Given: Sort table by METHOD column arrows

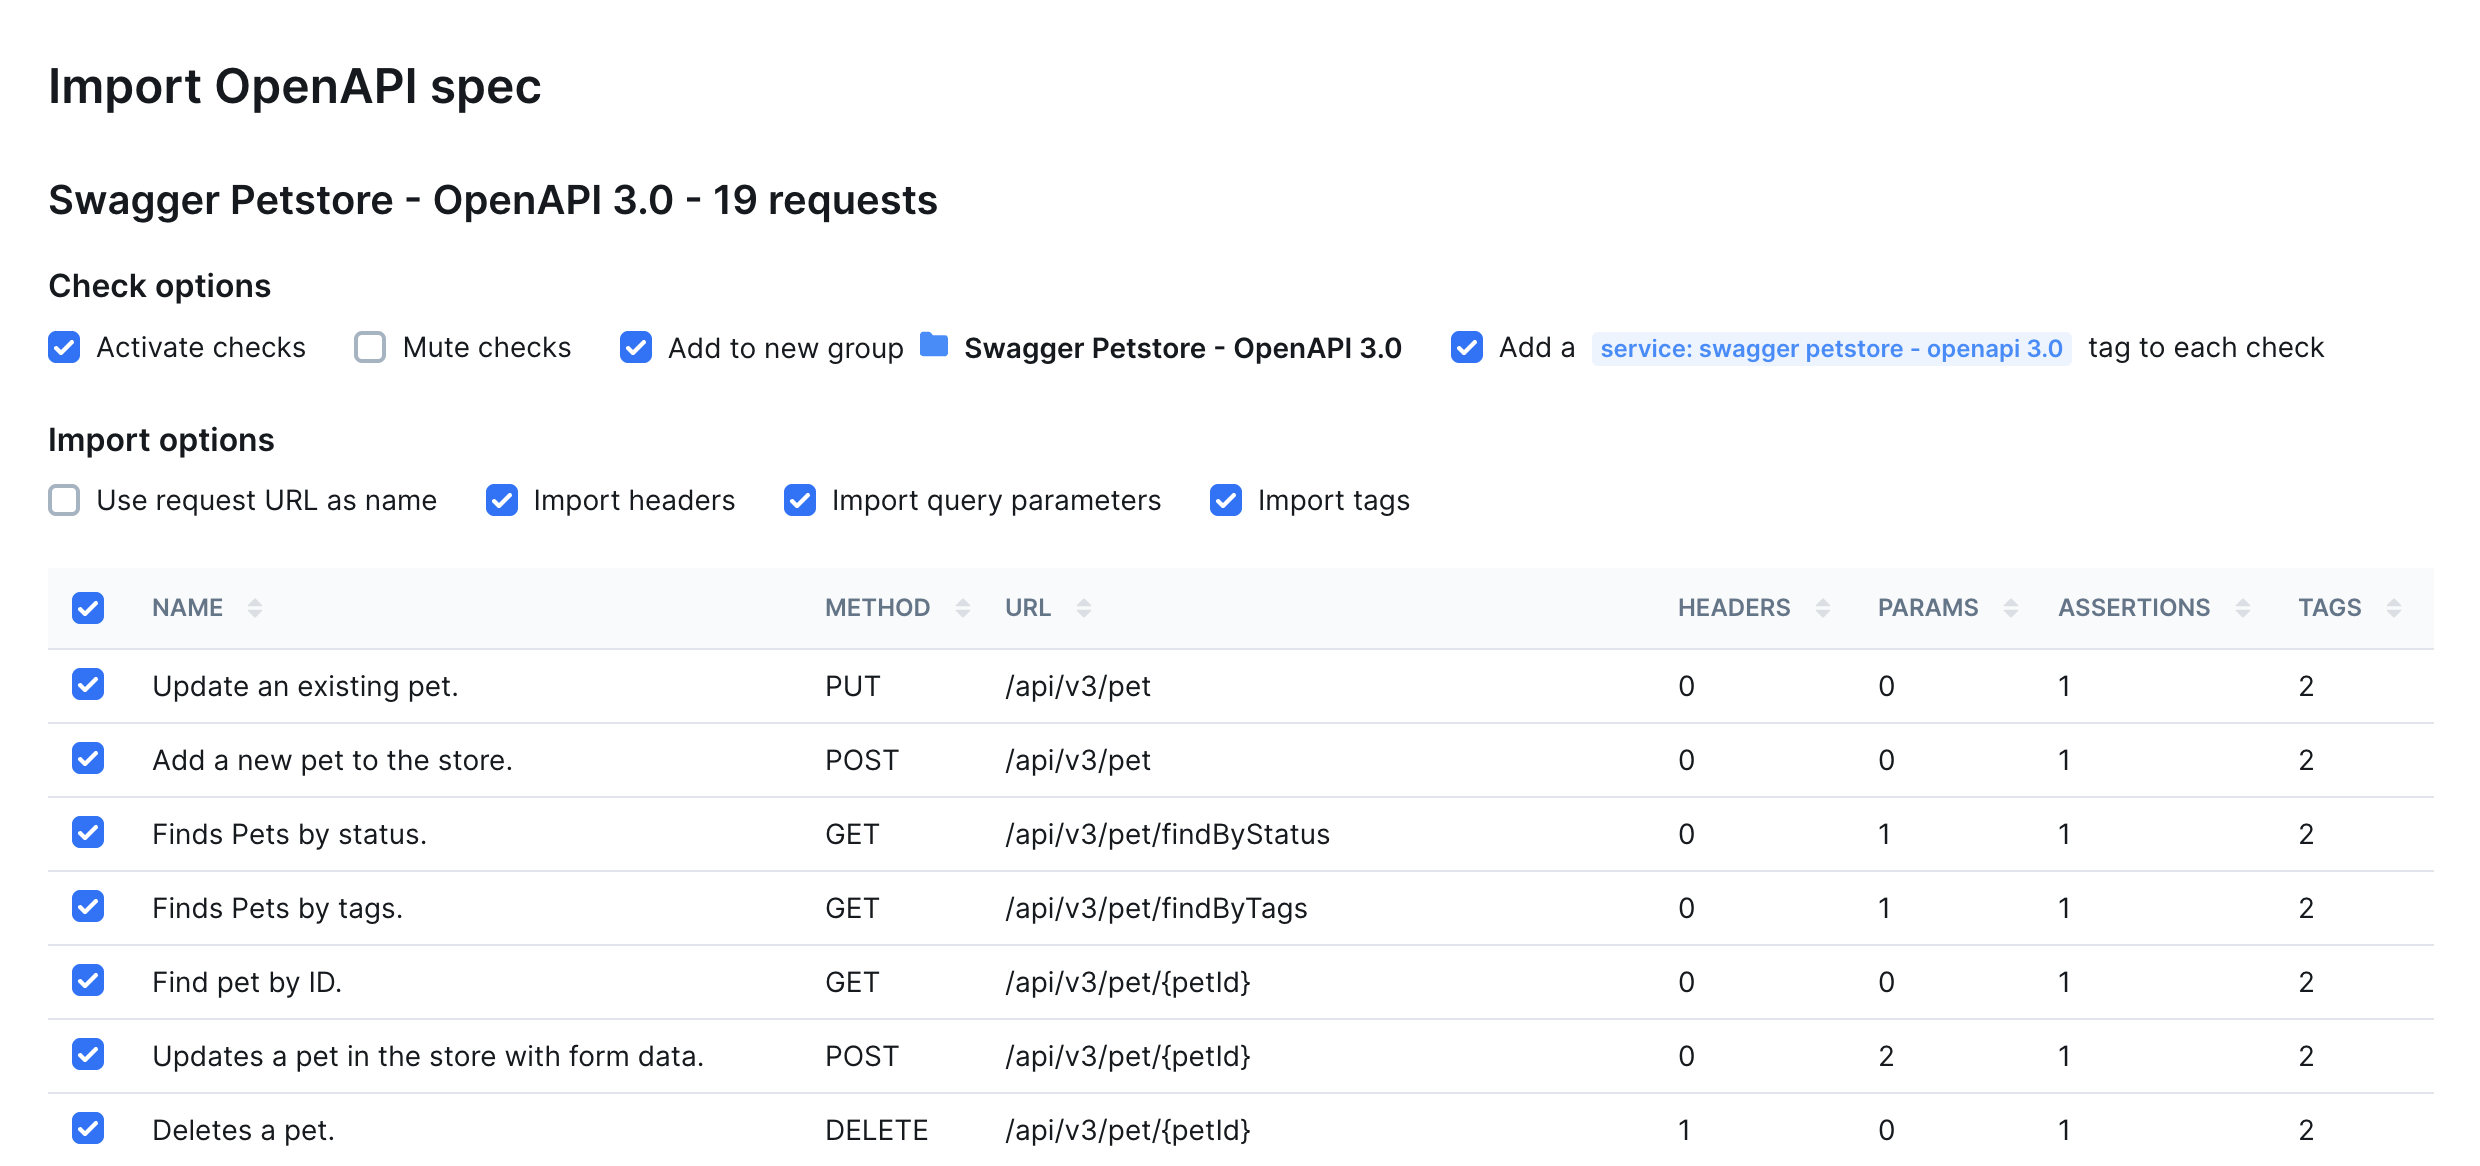Looking at the screenshot, I should point(963,608).
